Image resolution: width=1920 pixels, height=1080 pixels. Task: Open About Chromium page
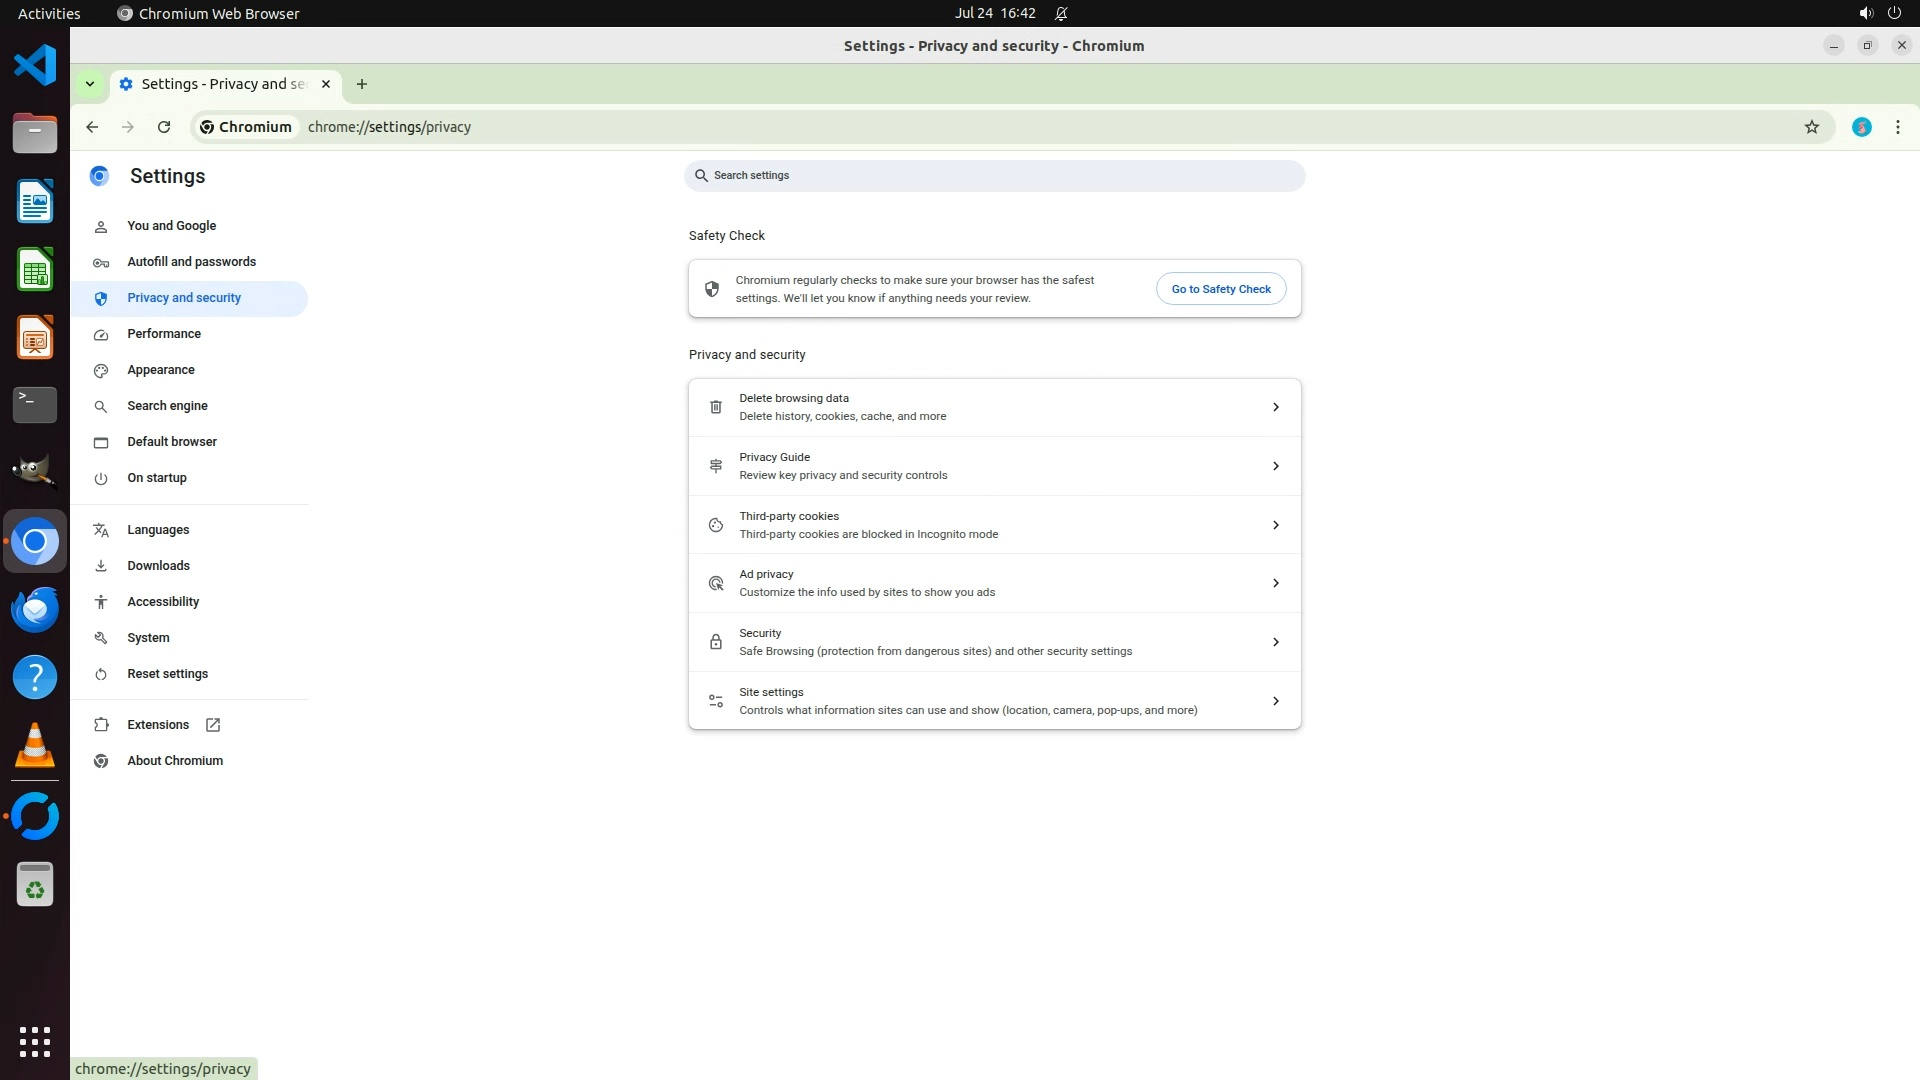click(175, 761)
